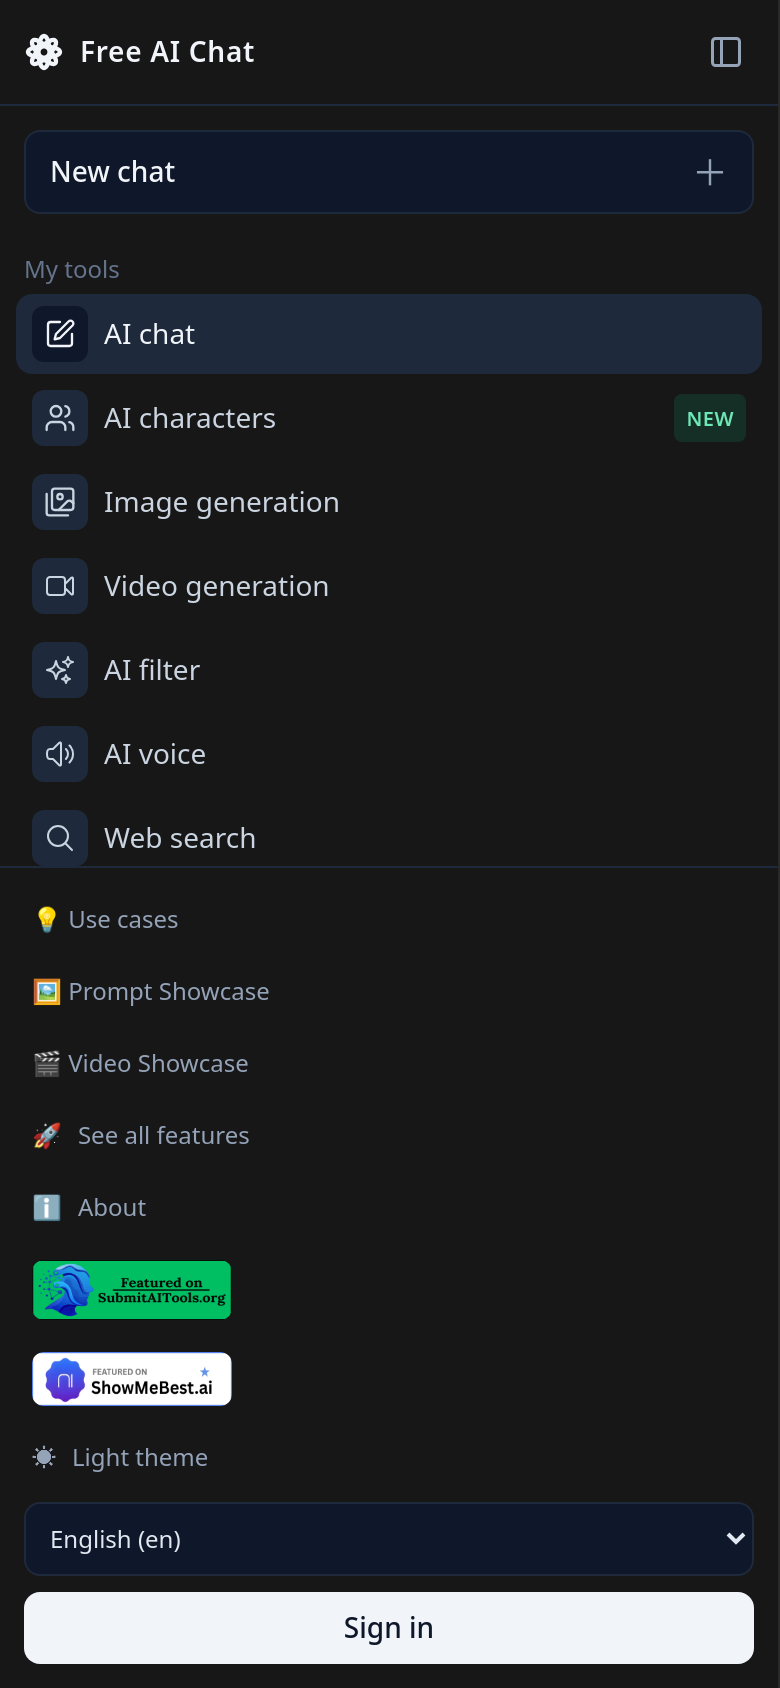The width and height of the screenshot is (780, 1688).
Task: Click the AI chat pencil icon
Action: (60, 334)
